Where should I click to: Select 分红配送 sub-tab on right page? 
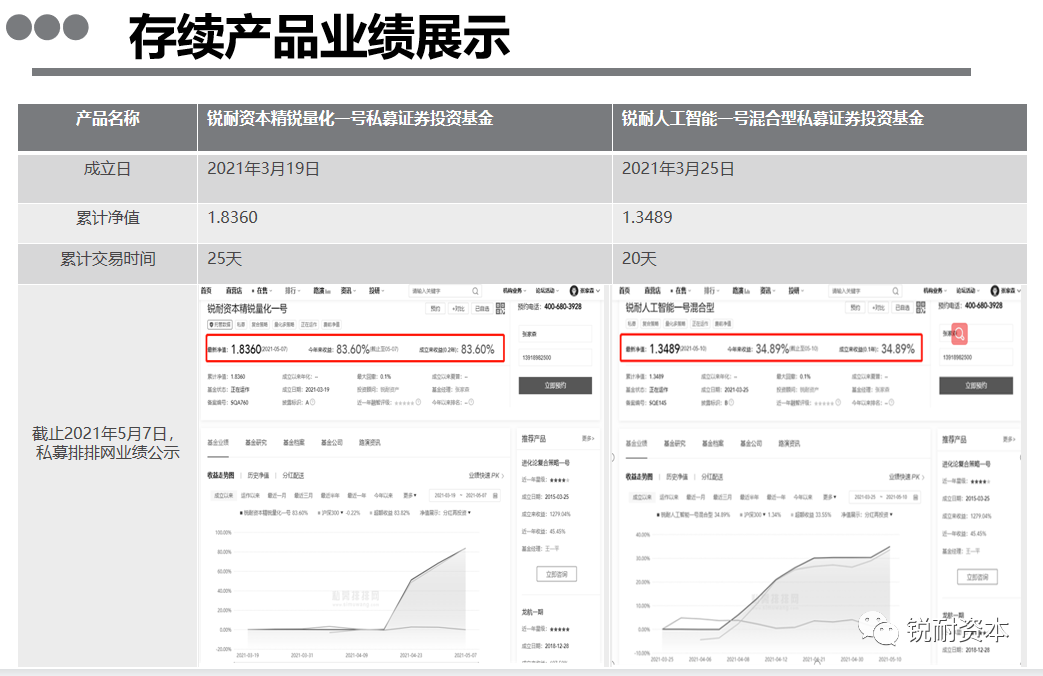point(712,477)
